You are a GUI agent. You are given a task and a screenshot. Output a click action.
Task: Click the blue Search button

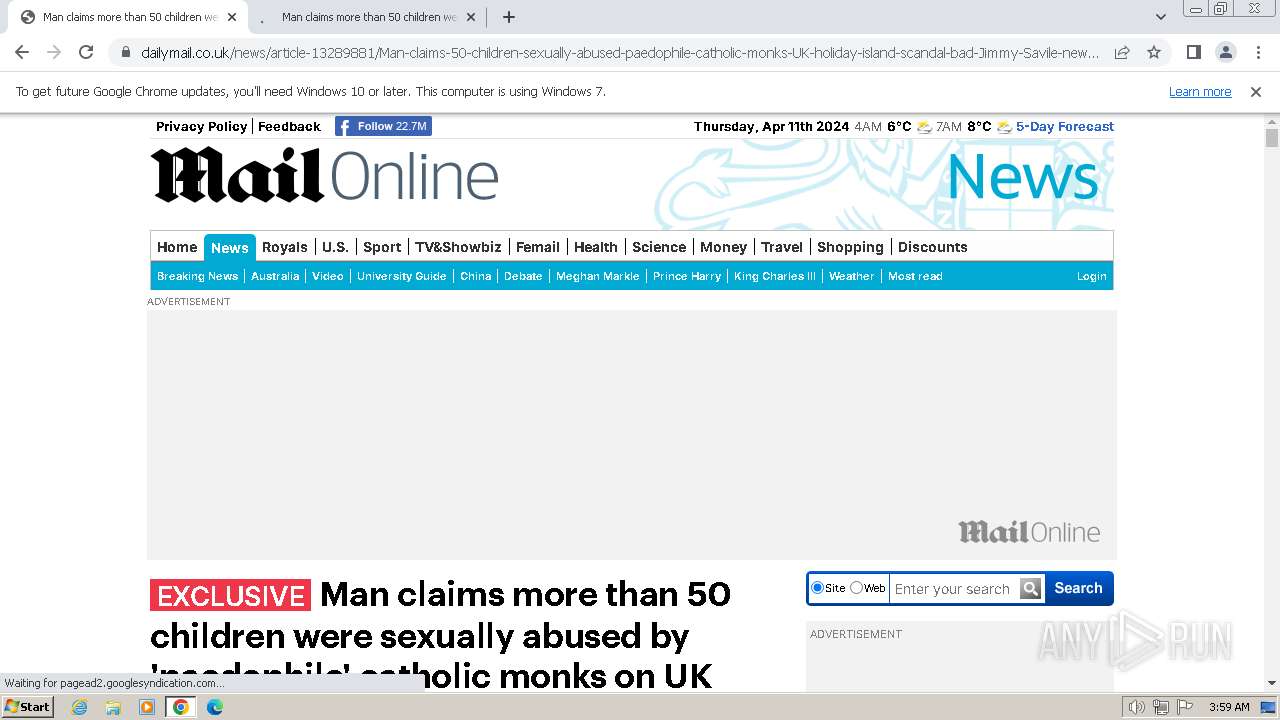pyautogui.click(x=1078, y=588)
